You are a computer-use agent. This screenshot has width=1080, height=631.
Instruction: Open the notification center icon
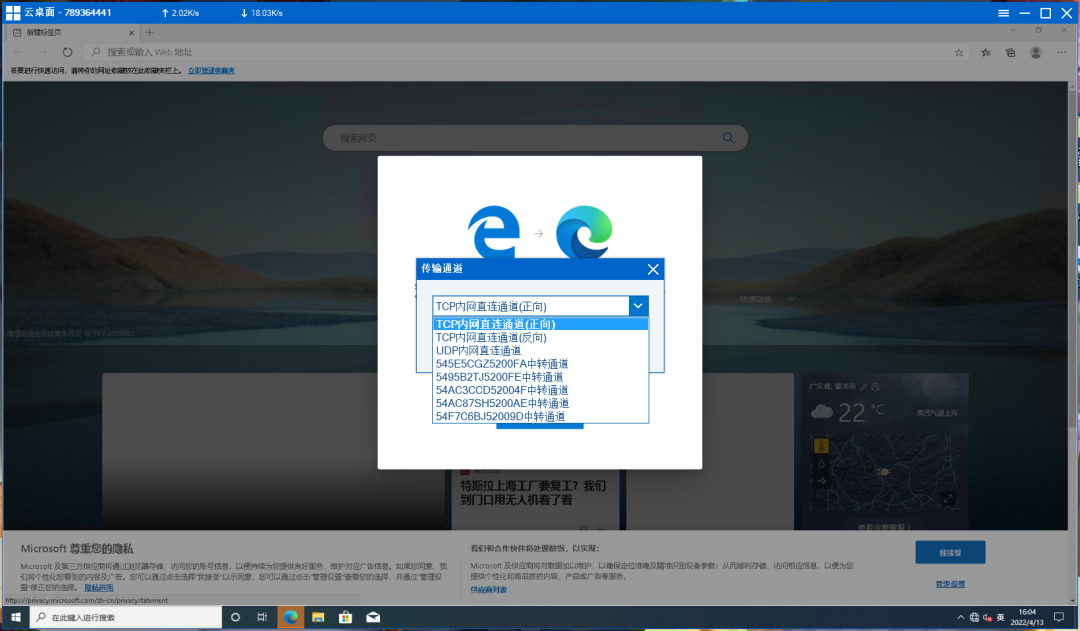coord(1059,617)
